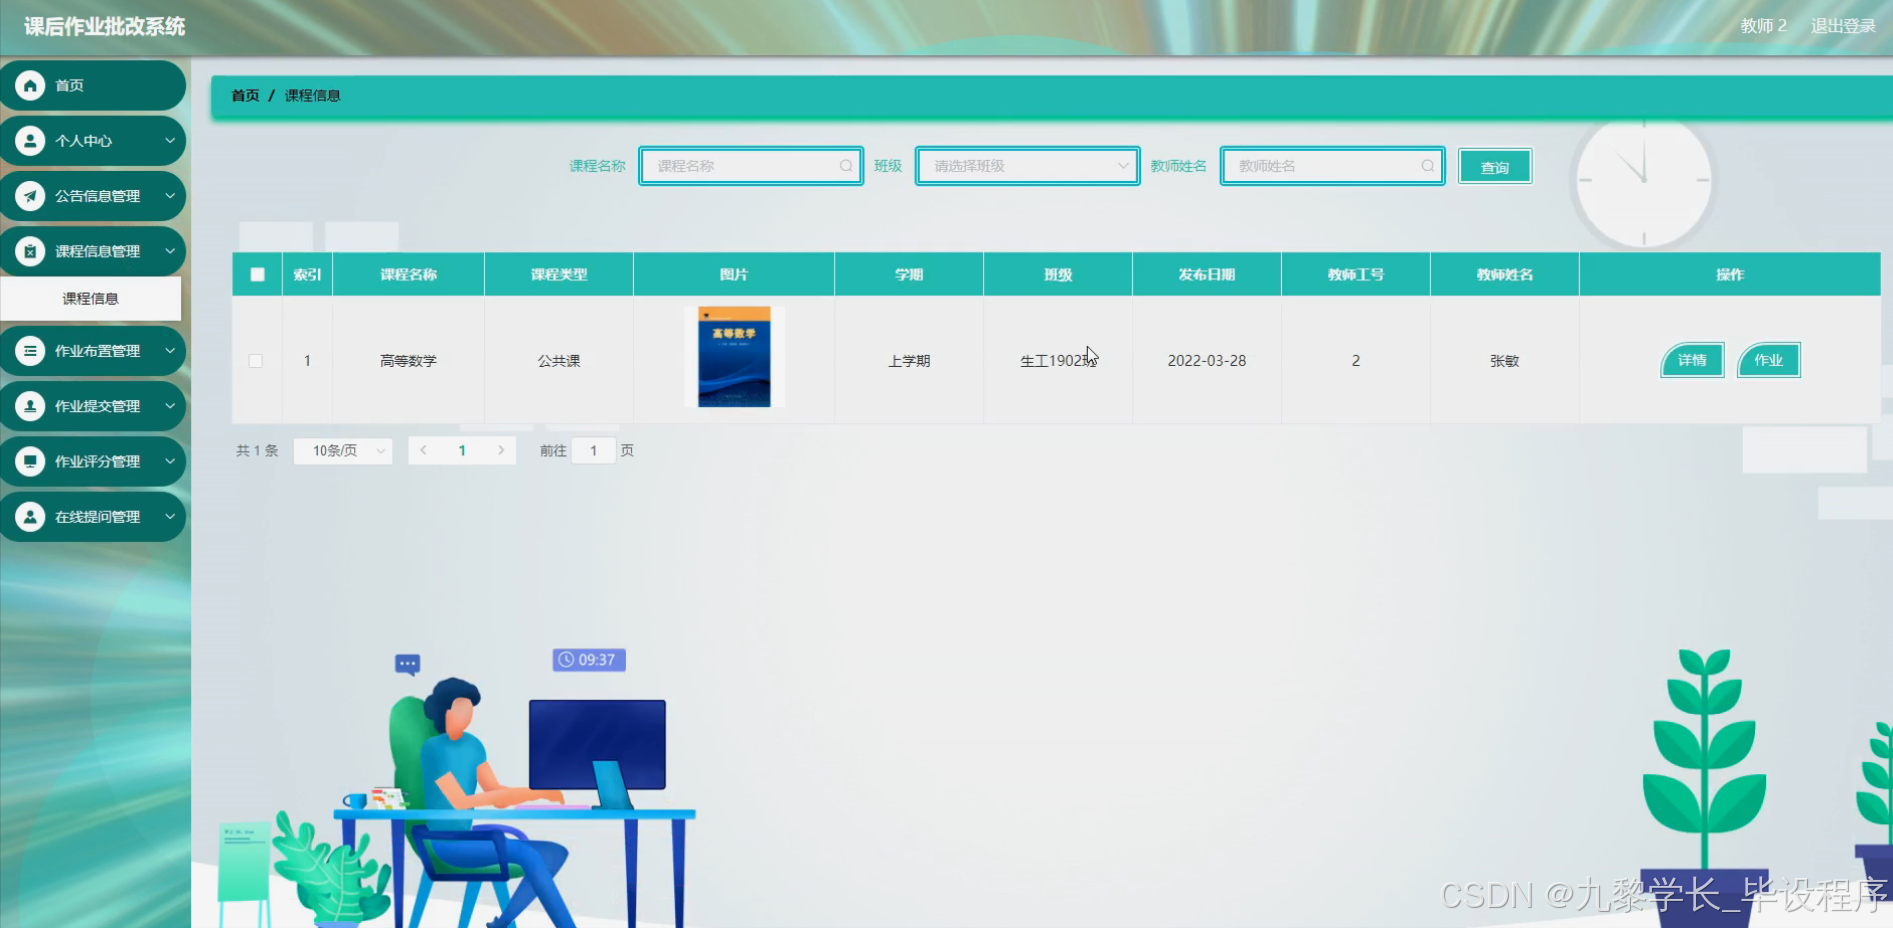The width and height of the screenshot is (1893, 928).
Task: Click the 首页 breadcrumb link
Action: coord(245,95)
